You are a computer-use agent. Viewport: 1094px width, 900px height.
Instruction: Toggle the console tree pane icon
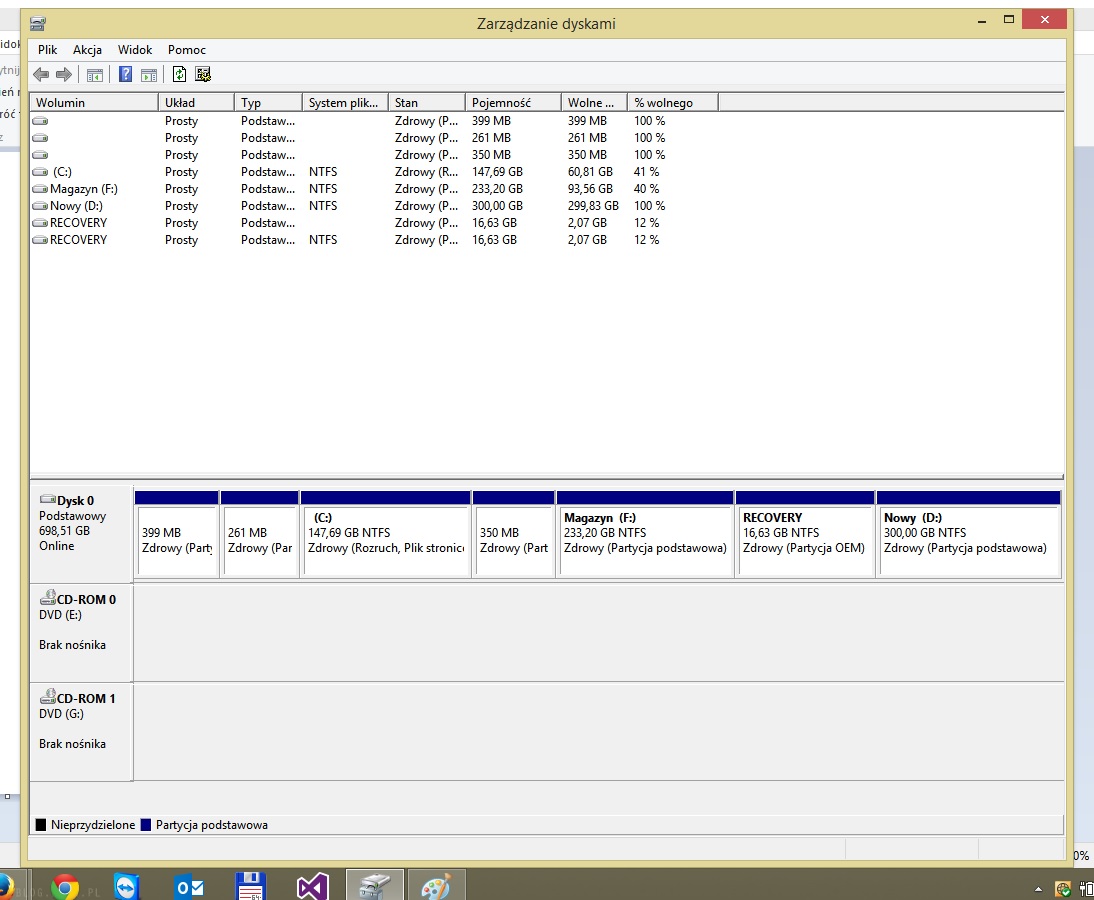coord(95,75)
